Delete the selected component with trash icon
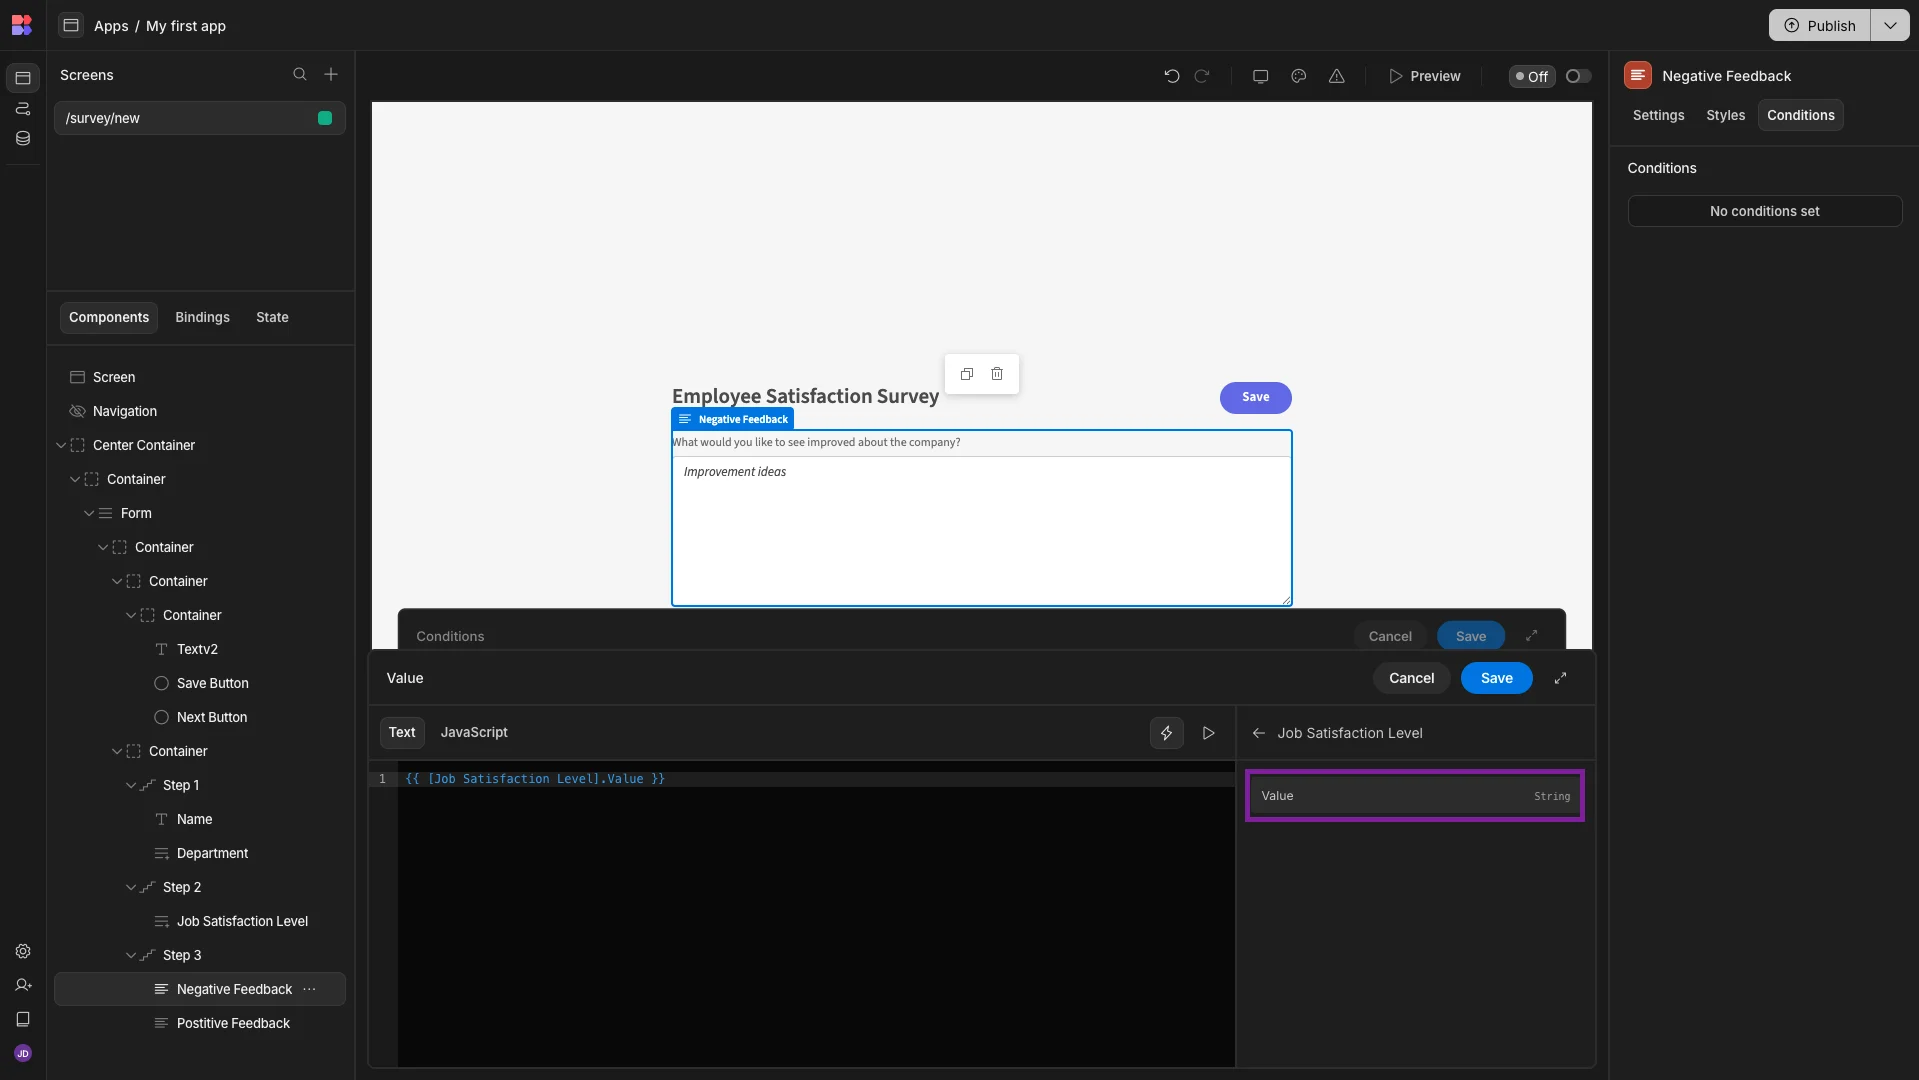 [x=997, y=374]
